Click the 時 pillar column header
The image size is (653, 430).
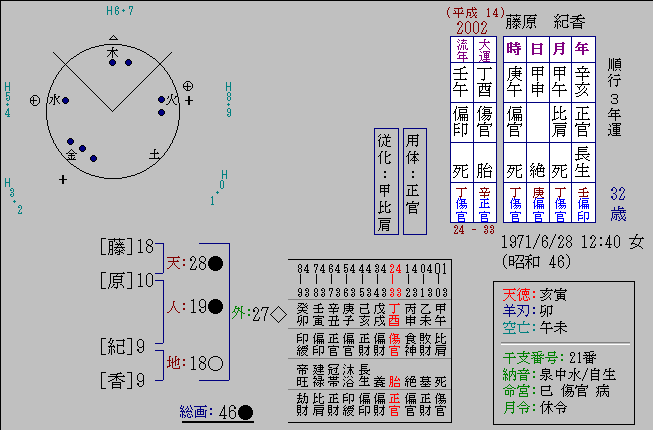coord(514,48)
